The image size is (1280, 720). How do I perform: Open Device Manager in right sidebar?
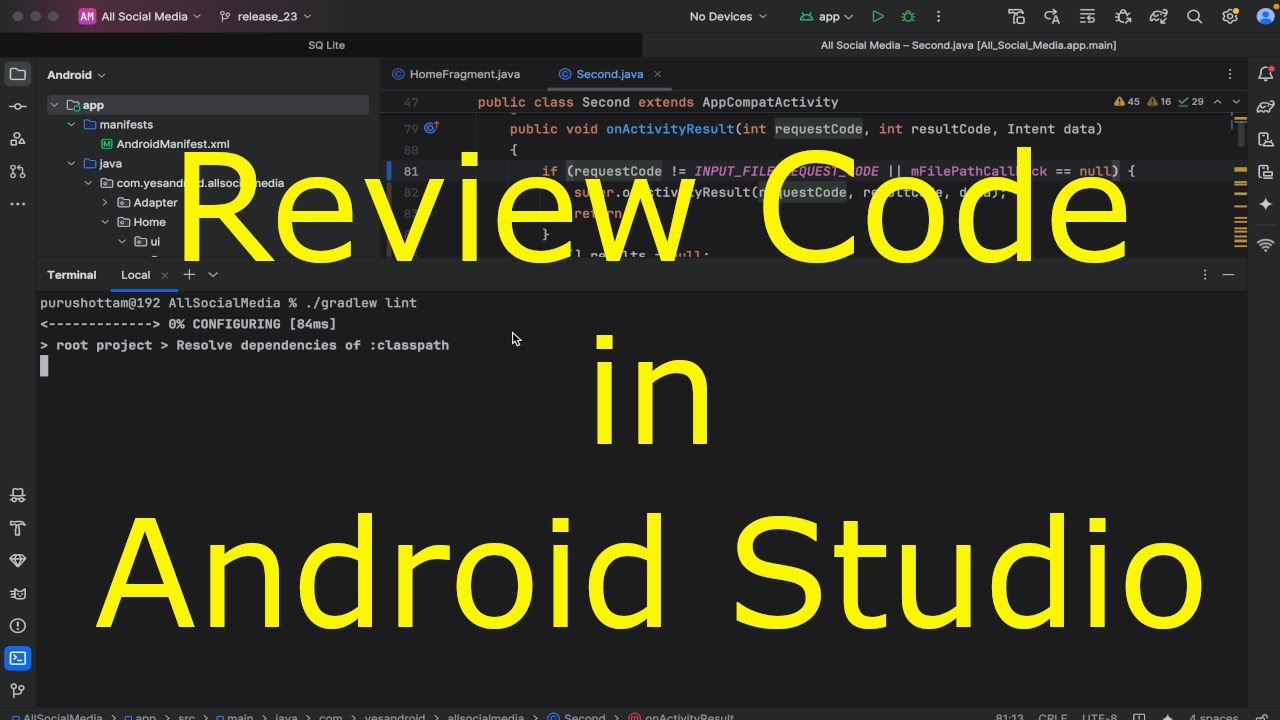click(x=1266, y=139)
